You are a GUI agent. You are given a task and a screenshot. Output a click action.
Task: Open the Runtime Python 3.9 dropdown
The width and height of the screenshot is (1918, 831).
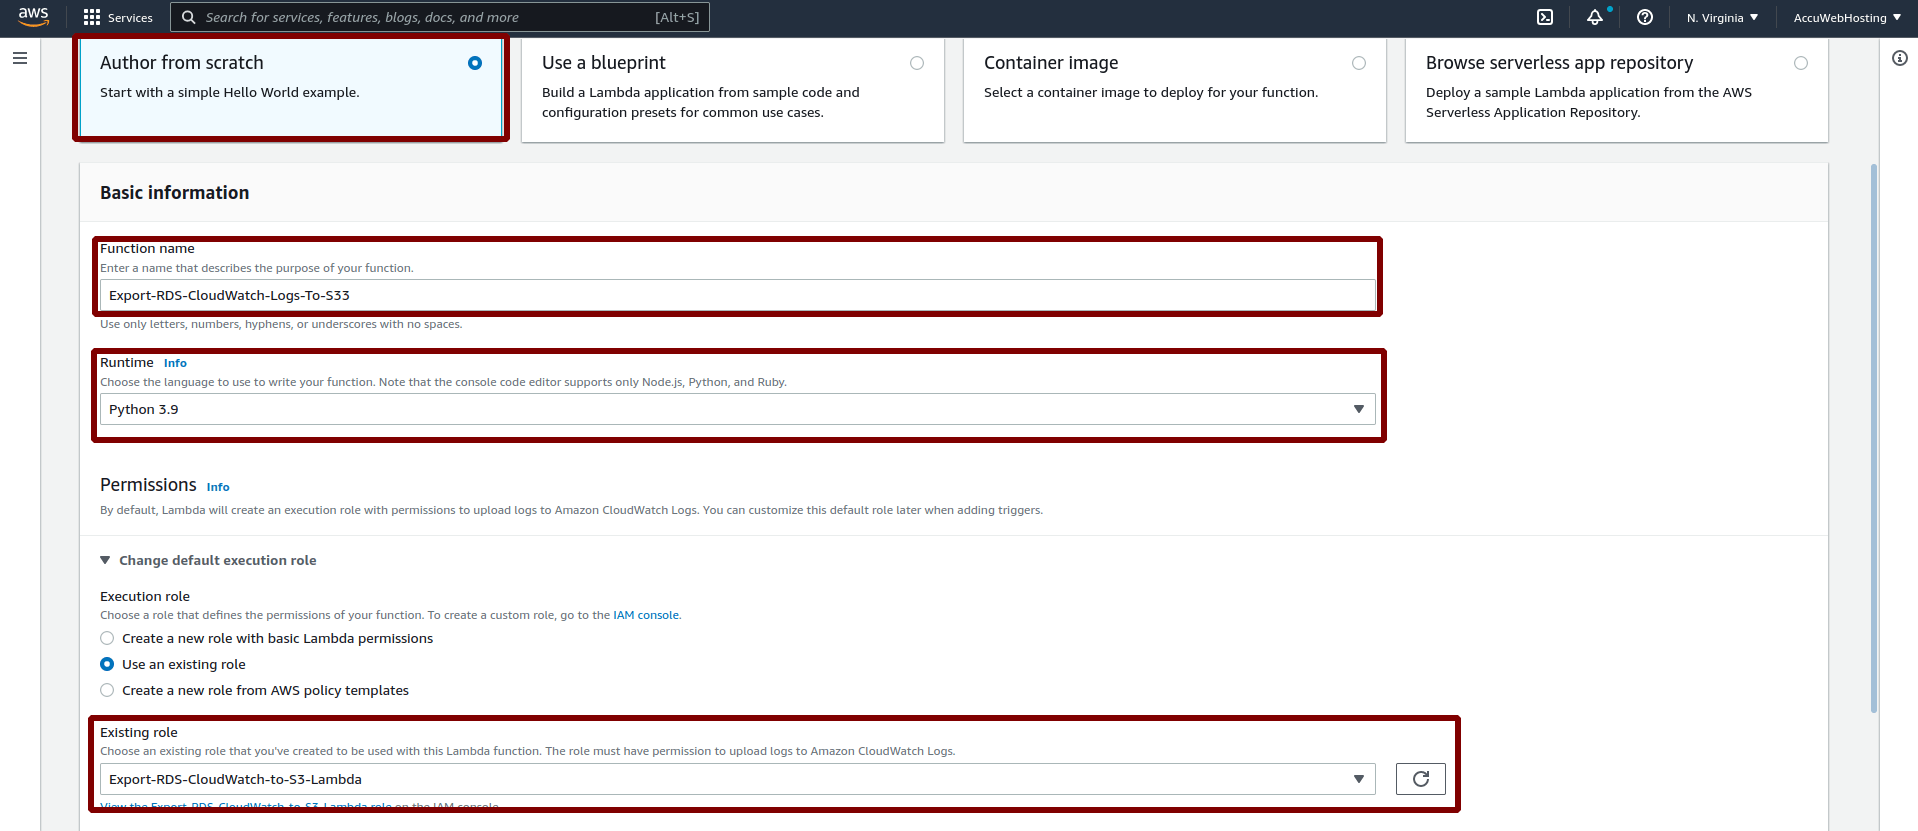pos(737,409)
